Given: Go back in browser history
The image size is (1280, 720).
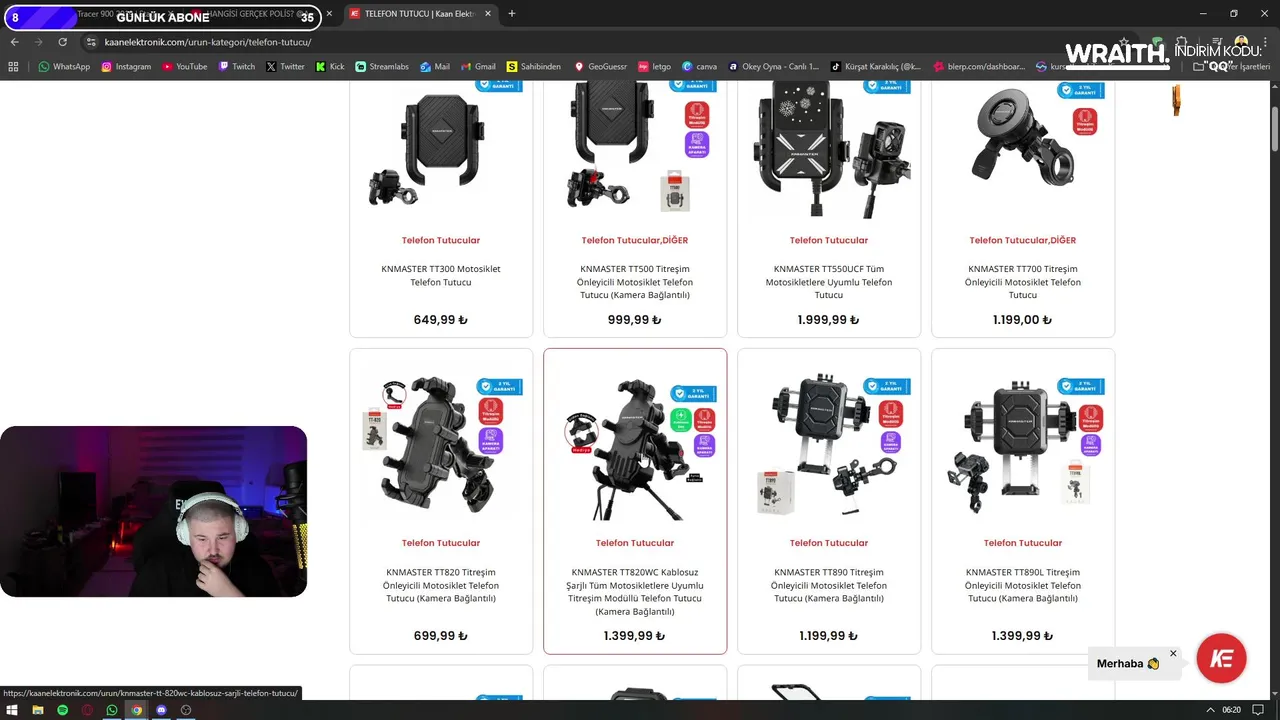Looking at the screenshot, I should pyautogui.click(x=14, y=42).
